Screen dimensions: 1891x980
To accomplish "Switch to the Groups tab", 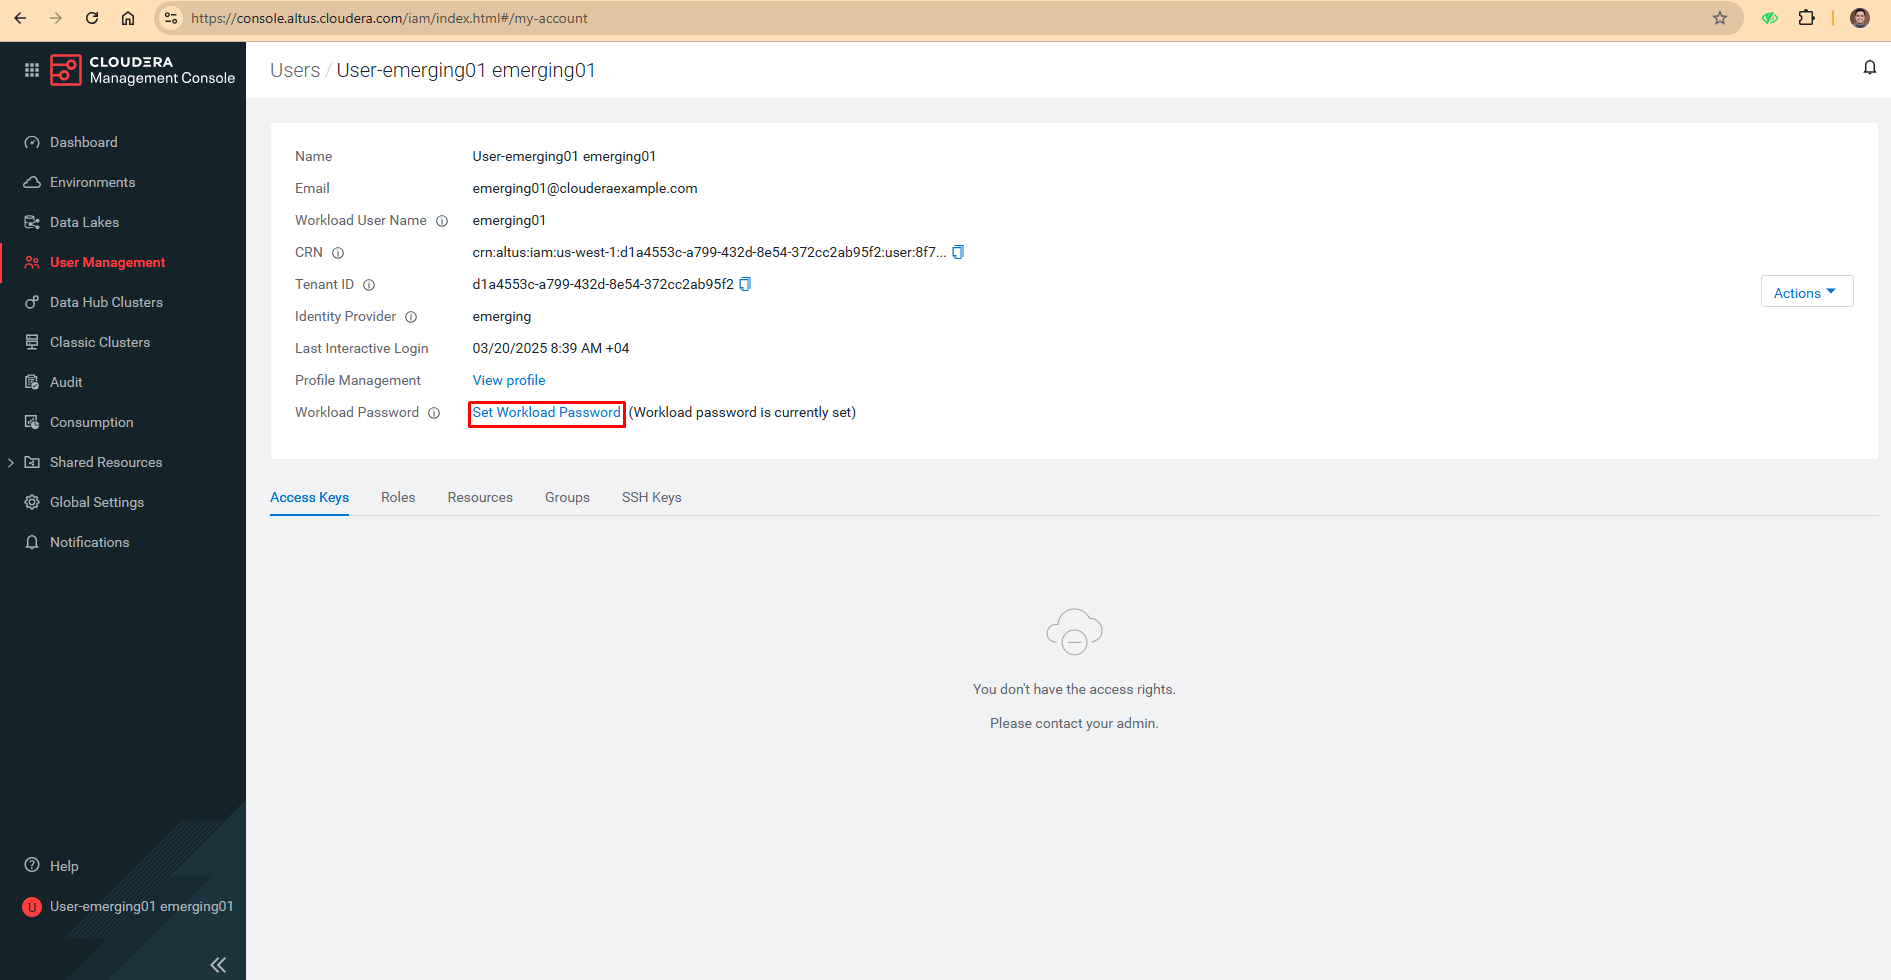I will click(567, 497).
